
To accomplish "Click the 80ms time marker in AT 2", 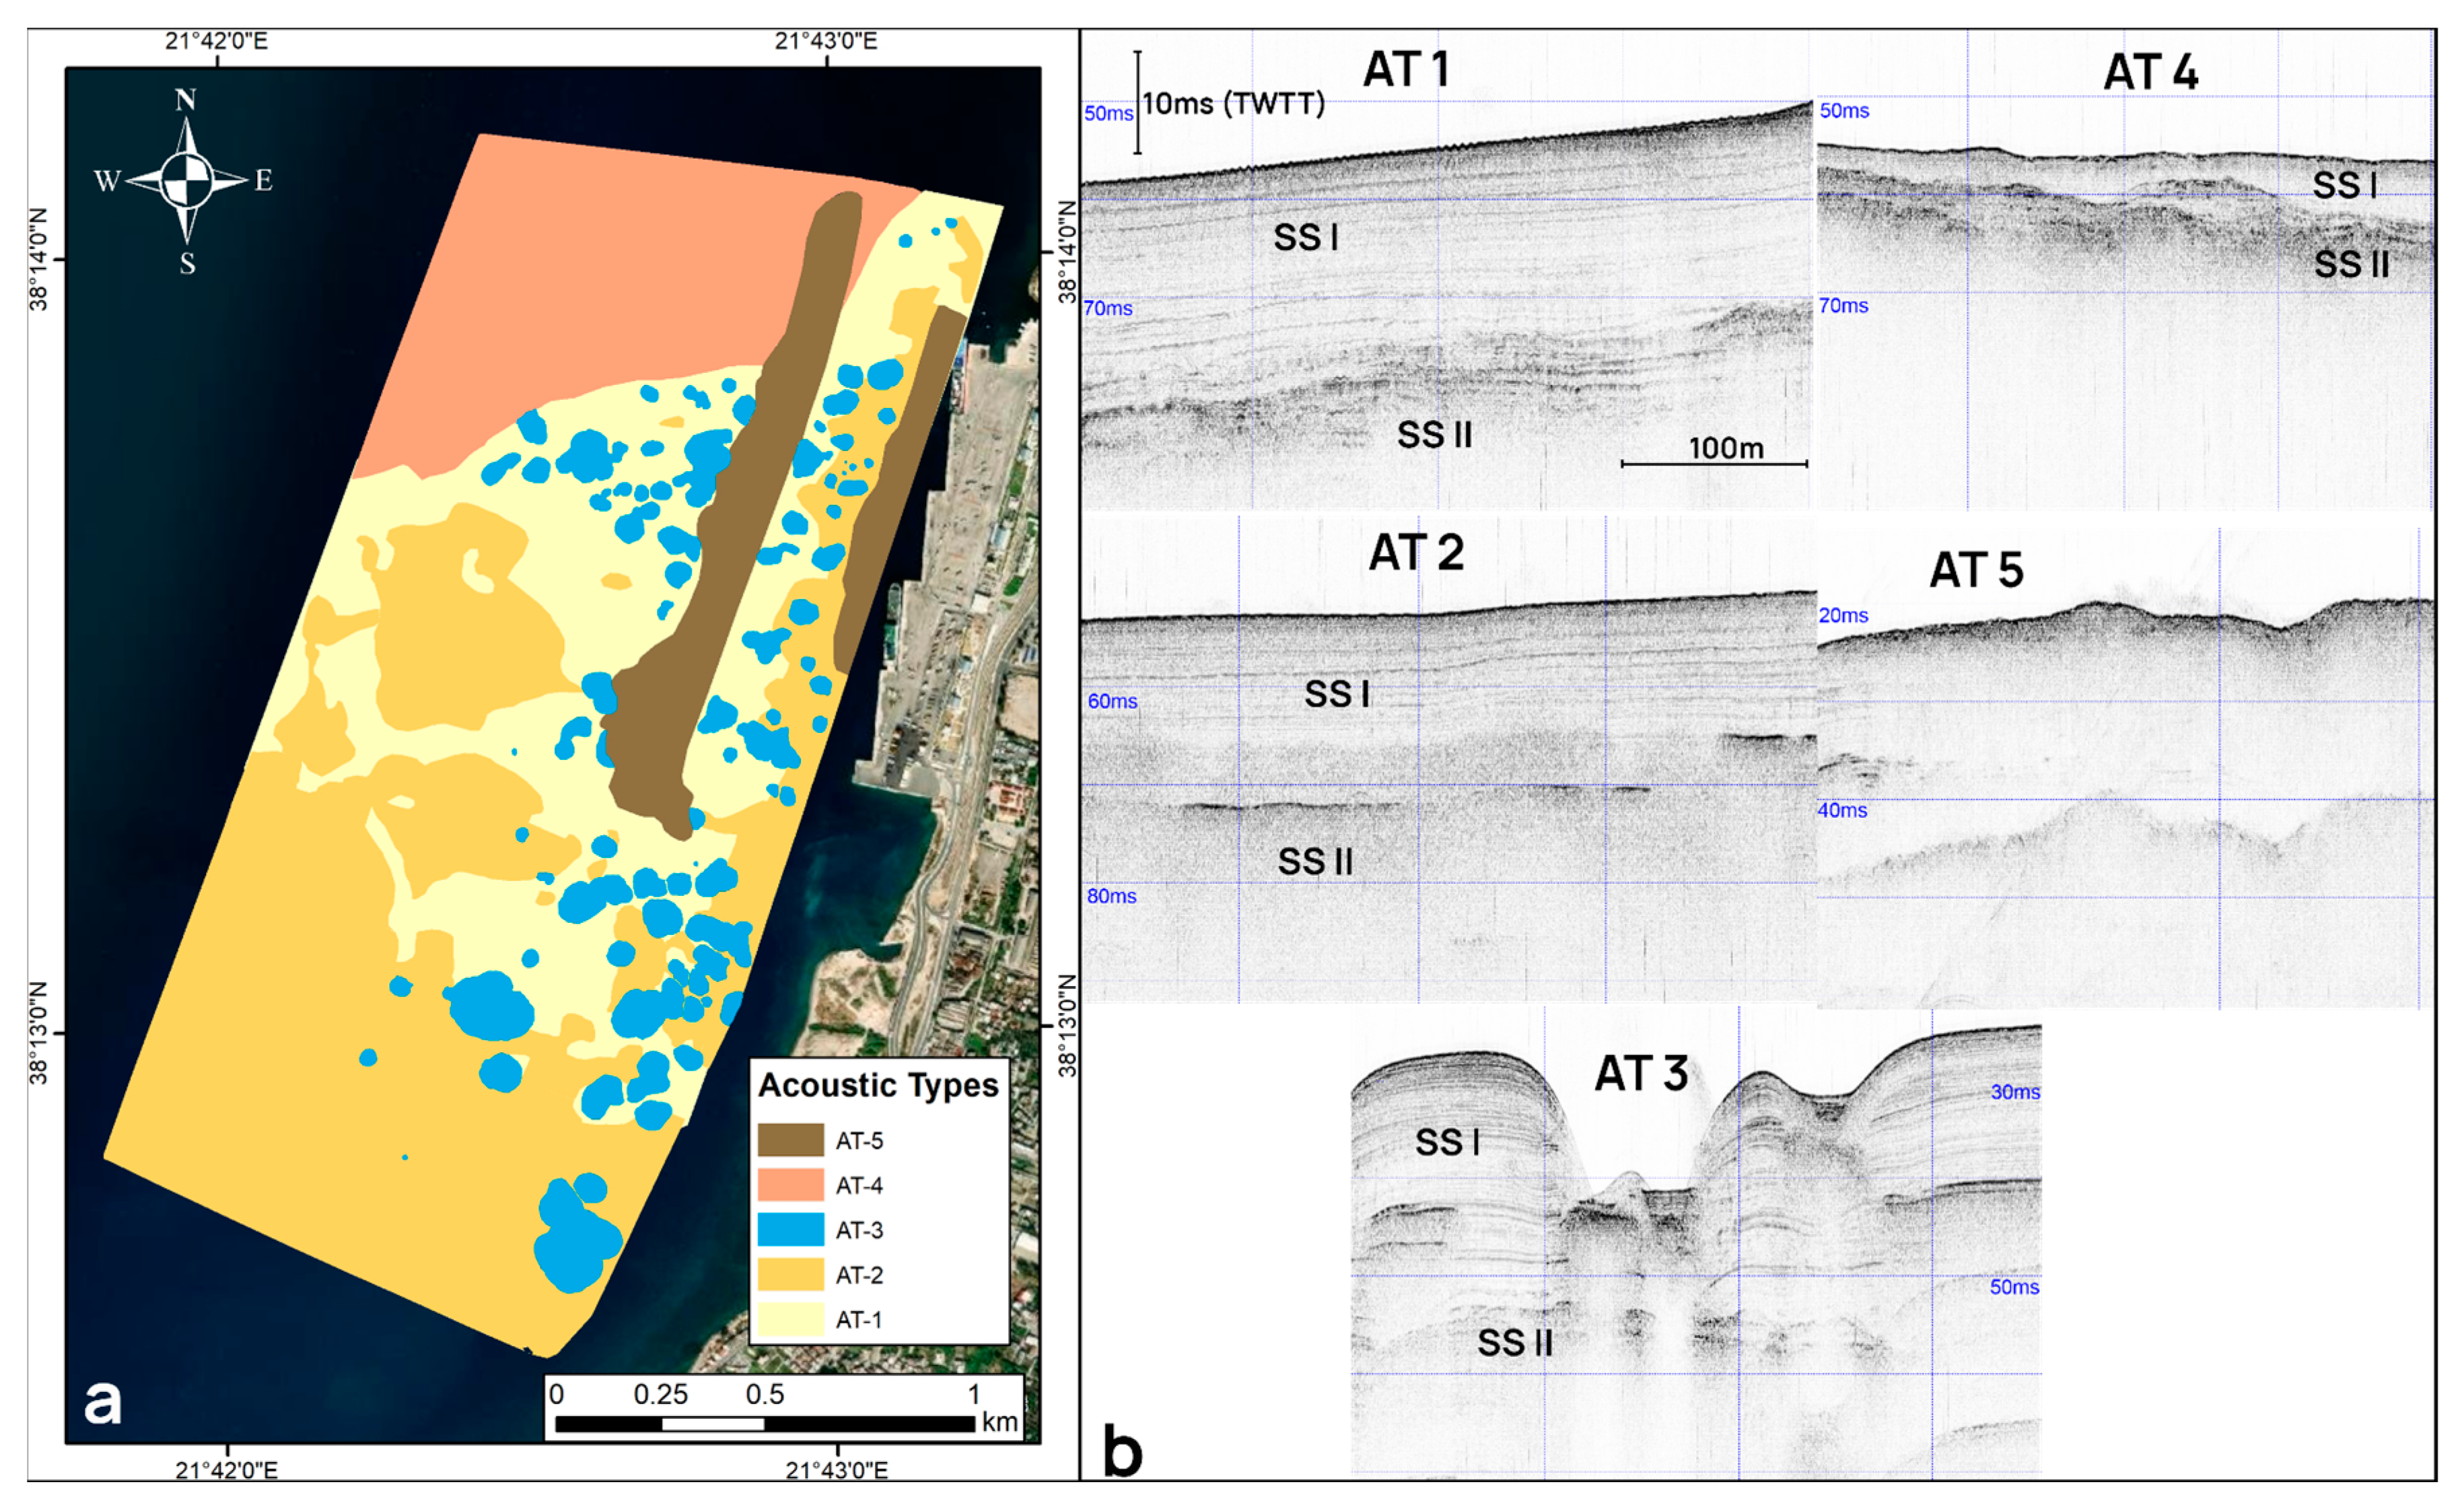I will pos(1111,896).
